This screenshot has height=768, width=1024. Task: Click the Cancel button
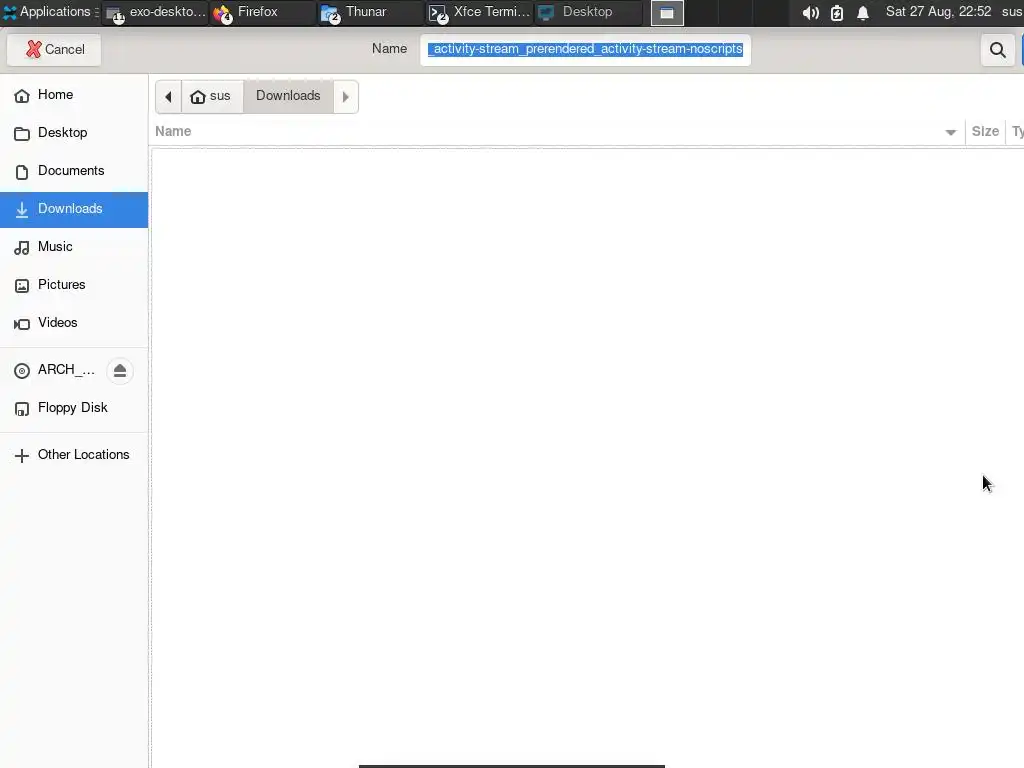pos(54,50)
